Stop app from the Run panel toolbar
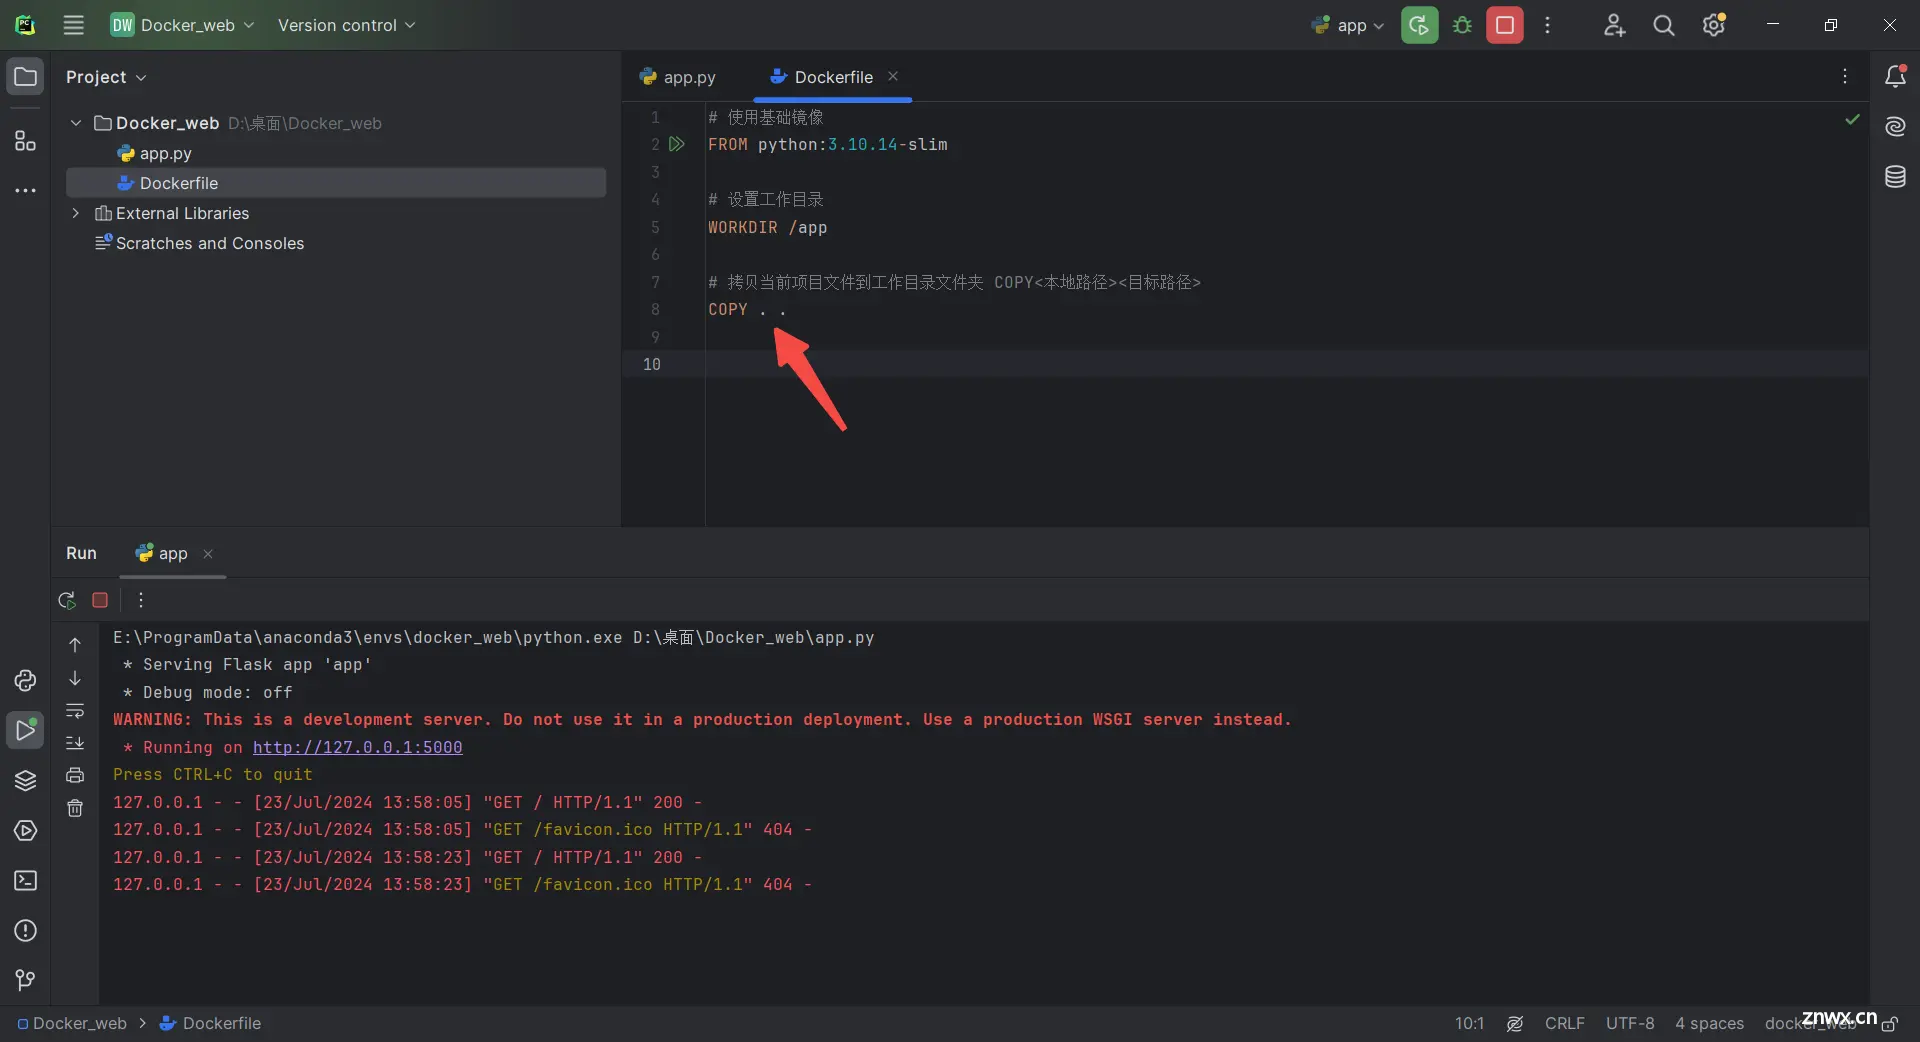 point(100,600)
